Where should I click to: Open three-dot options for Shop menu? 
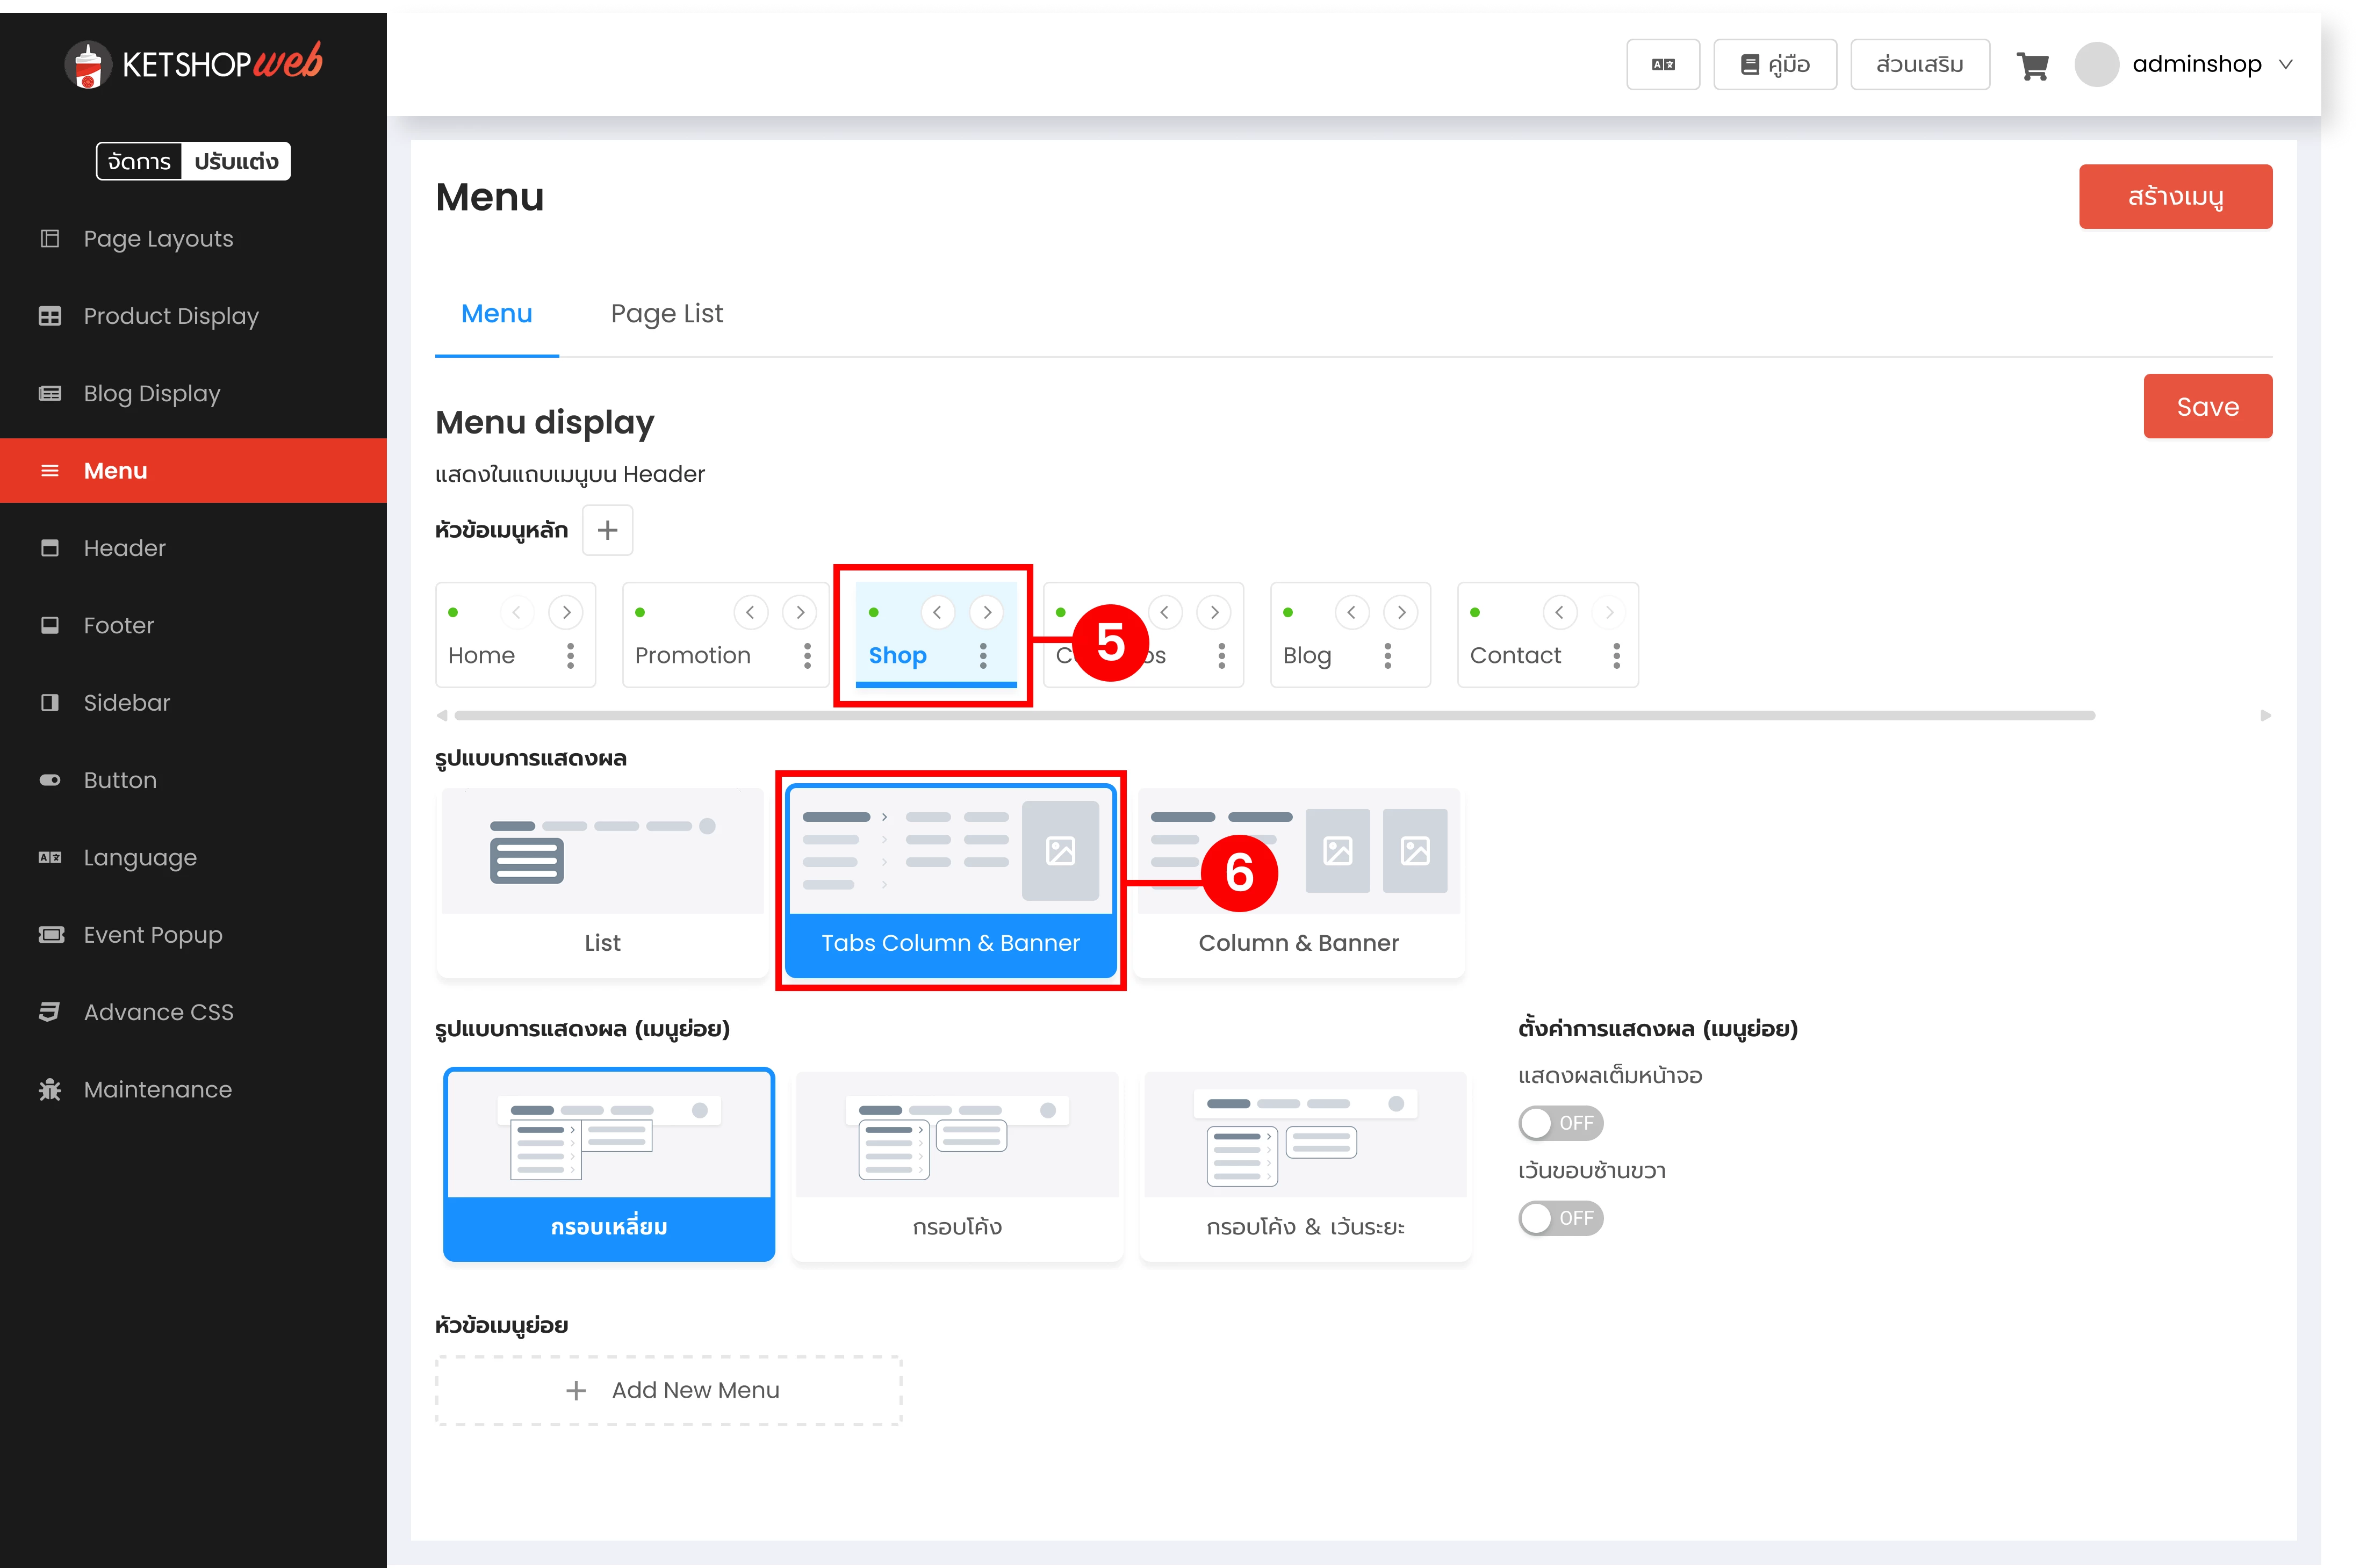click(x=983, y=656)
